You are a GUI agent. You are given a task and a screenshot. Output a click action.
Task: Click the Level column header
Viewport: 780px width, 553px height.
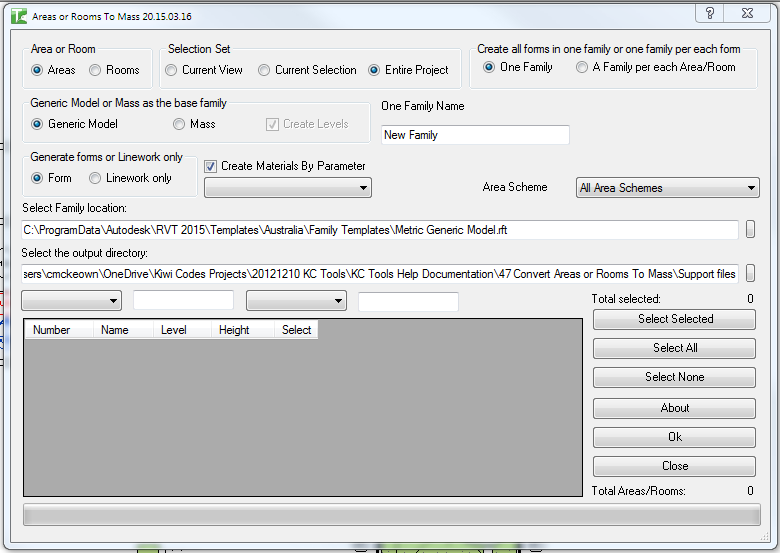(x=174, y=330)
